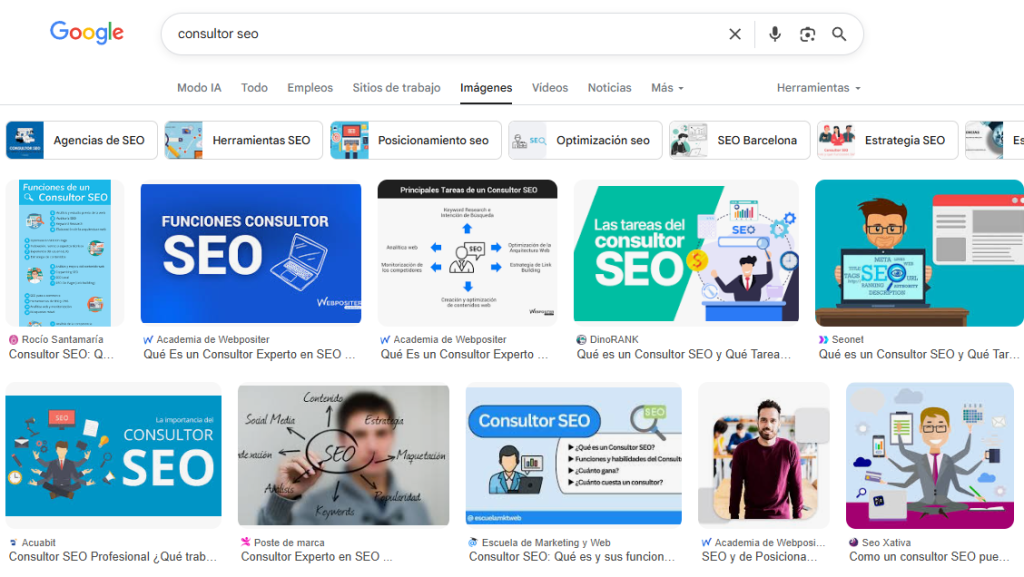This screenshot has height=577, width=1024.
Task: Start voice search with microphone icon
Action: 775,34
